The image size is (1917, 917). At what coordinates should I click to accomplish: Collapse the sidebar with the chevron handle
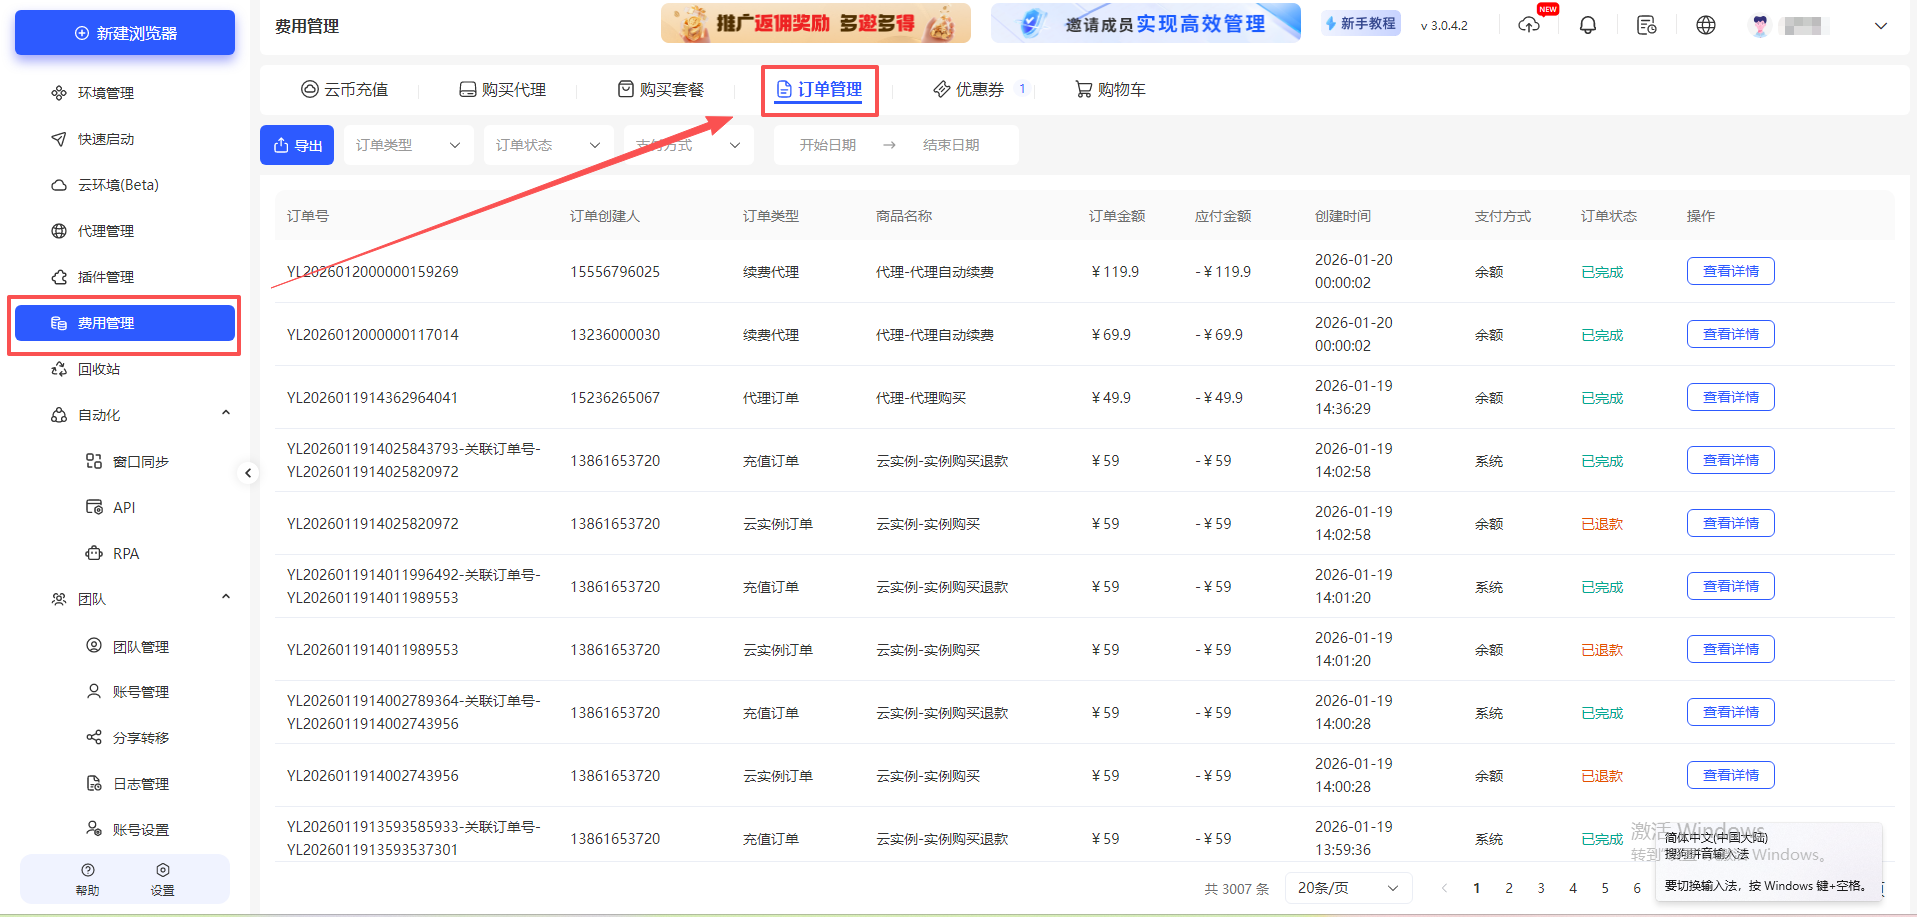[x=247, y=473]
